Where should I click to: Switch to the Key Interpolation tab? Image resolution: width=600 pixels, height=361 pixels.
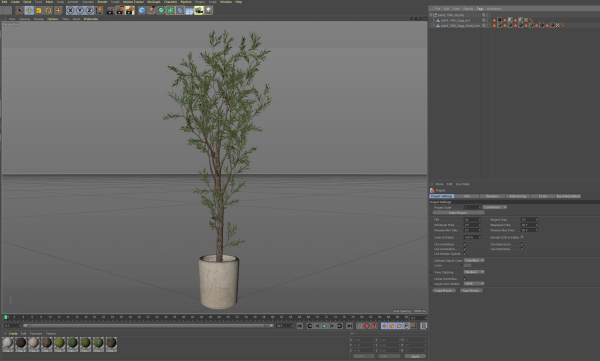click(568, 196)
